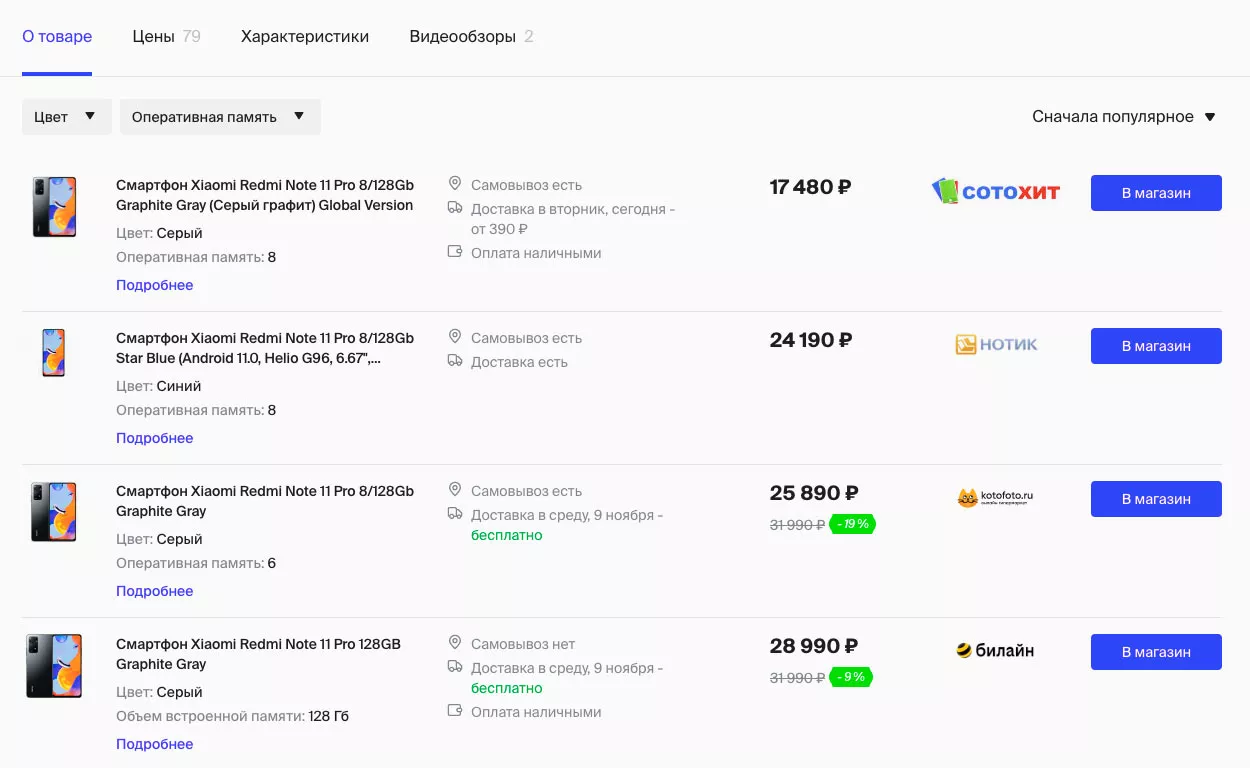The image size is (1250, 768).
Task: Click "Подробнее" under the 17 480 ₽ offer
Action: (x=155, y=285)
